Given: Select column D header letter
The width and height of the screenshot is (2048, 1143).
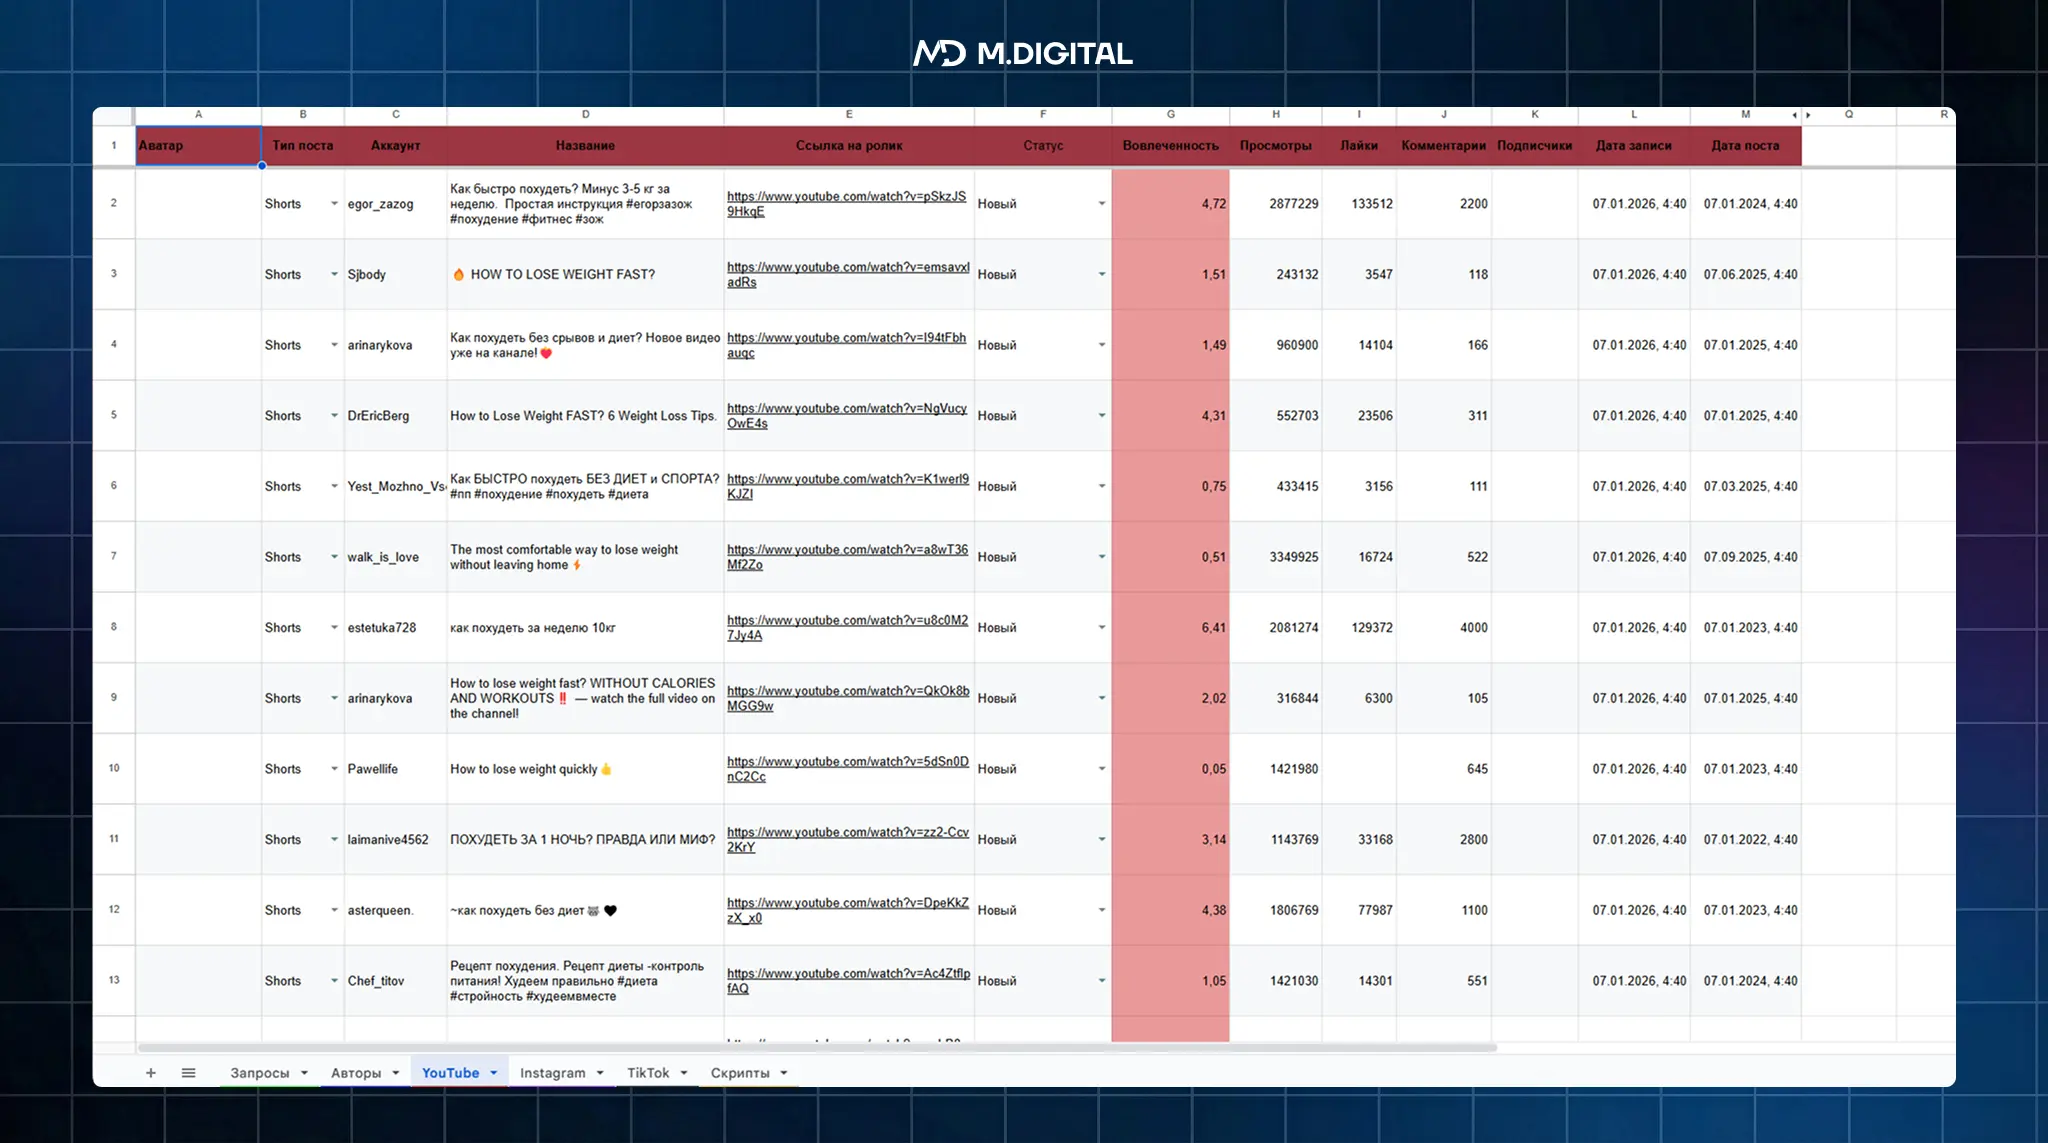Looking at the screenshot, I should [585, 115].
